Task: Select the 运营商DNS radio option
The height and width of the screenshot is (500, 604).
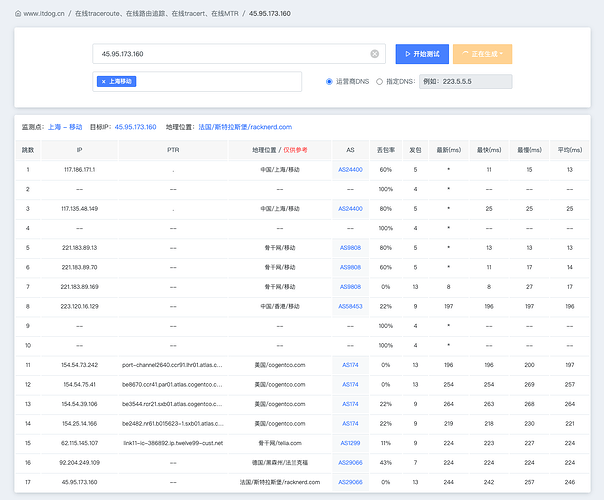Action: click(x=329, y=82)
